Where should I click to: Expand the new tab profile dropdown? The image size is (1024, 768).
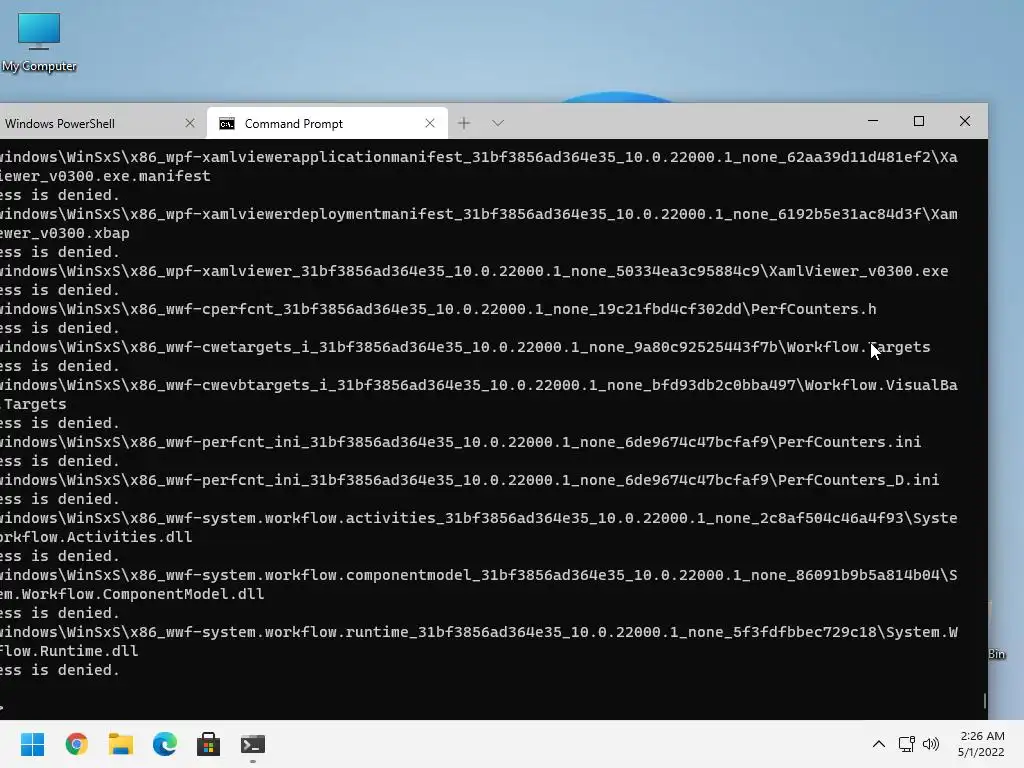498,123
